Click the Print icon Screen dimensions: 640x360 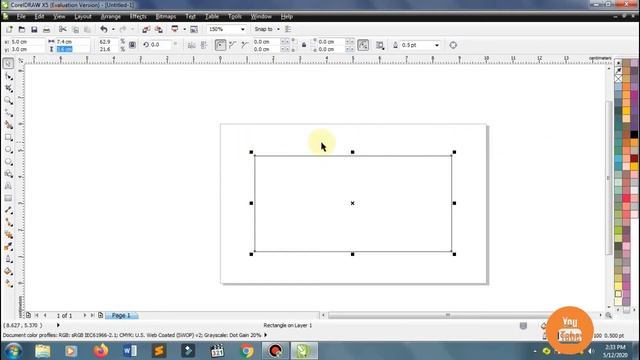[46, 29]
